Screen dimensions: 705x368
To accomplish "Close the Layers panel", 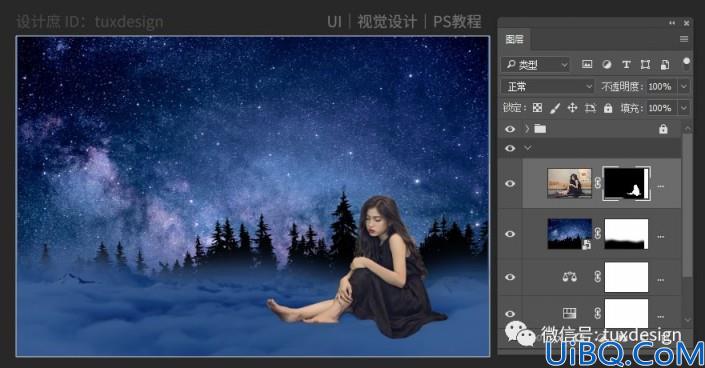I will coord(687,23).
